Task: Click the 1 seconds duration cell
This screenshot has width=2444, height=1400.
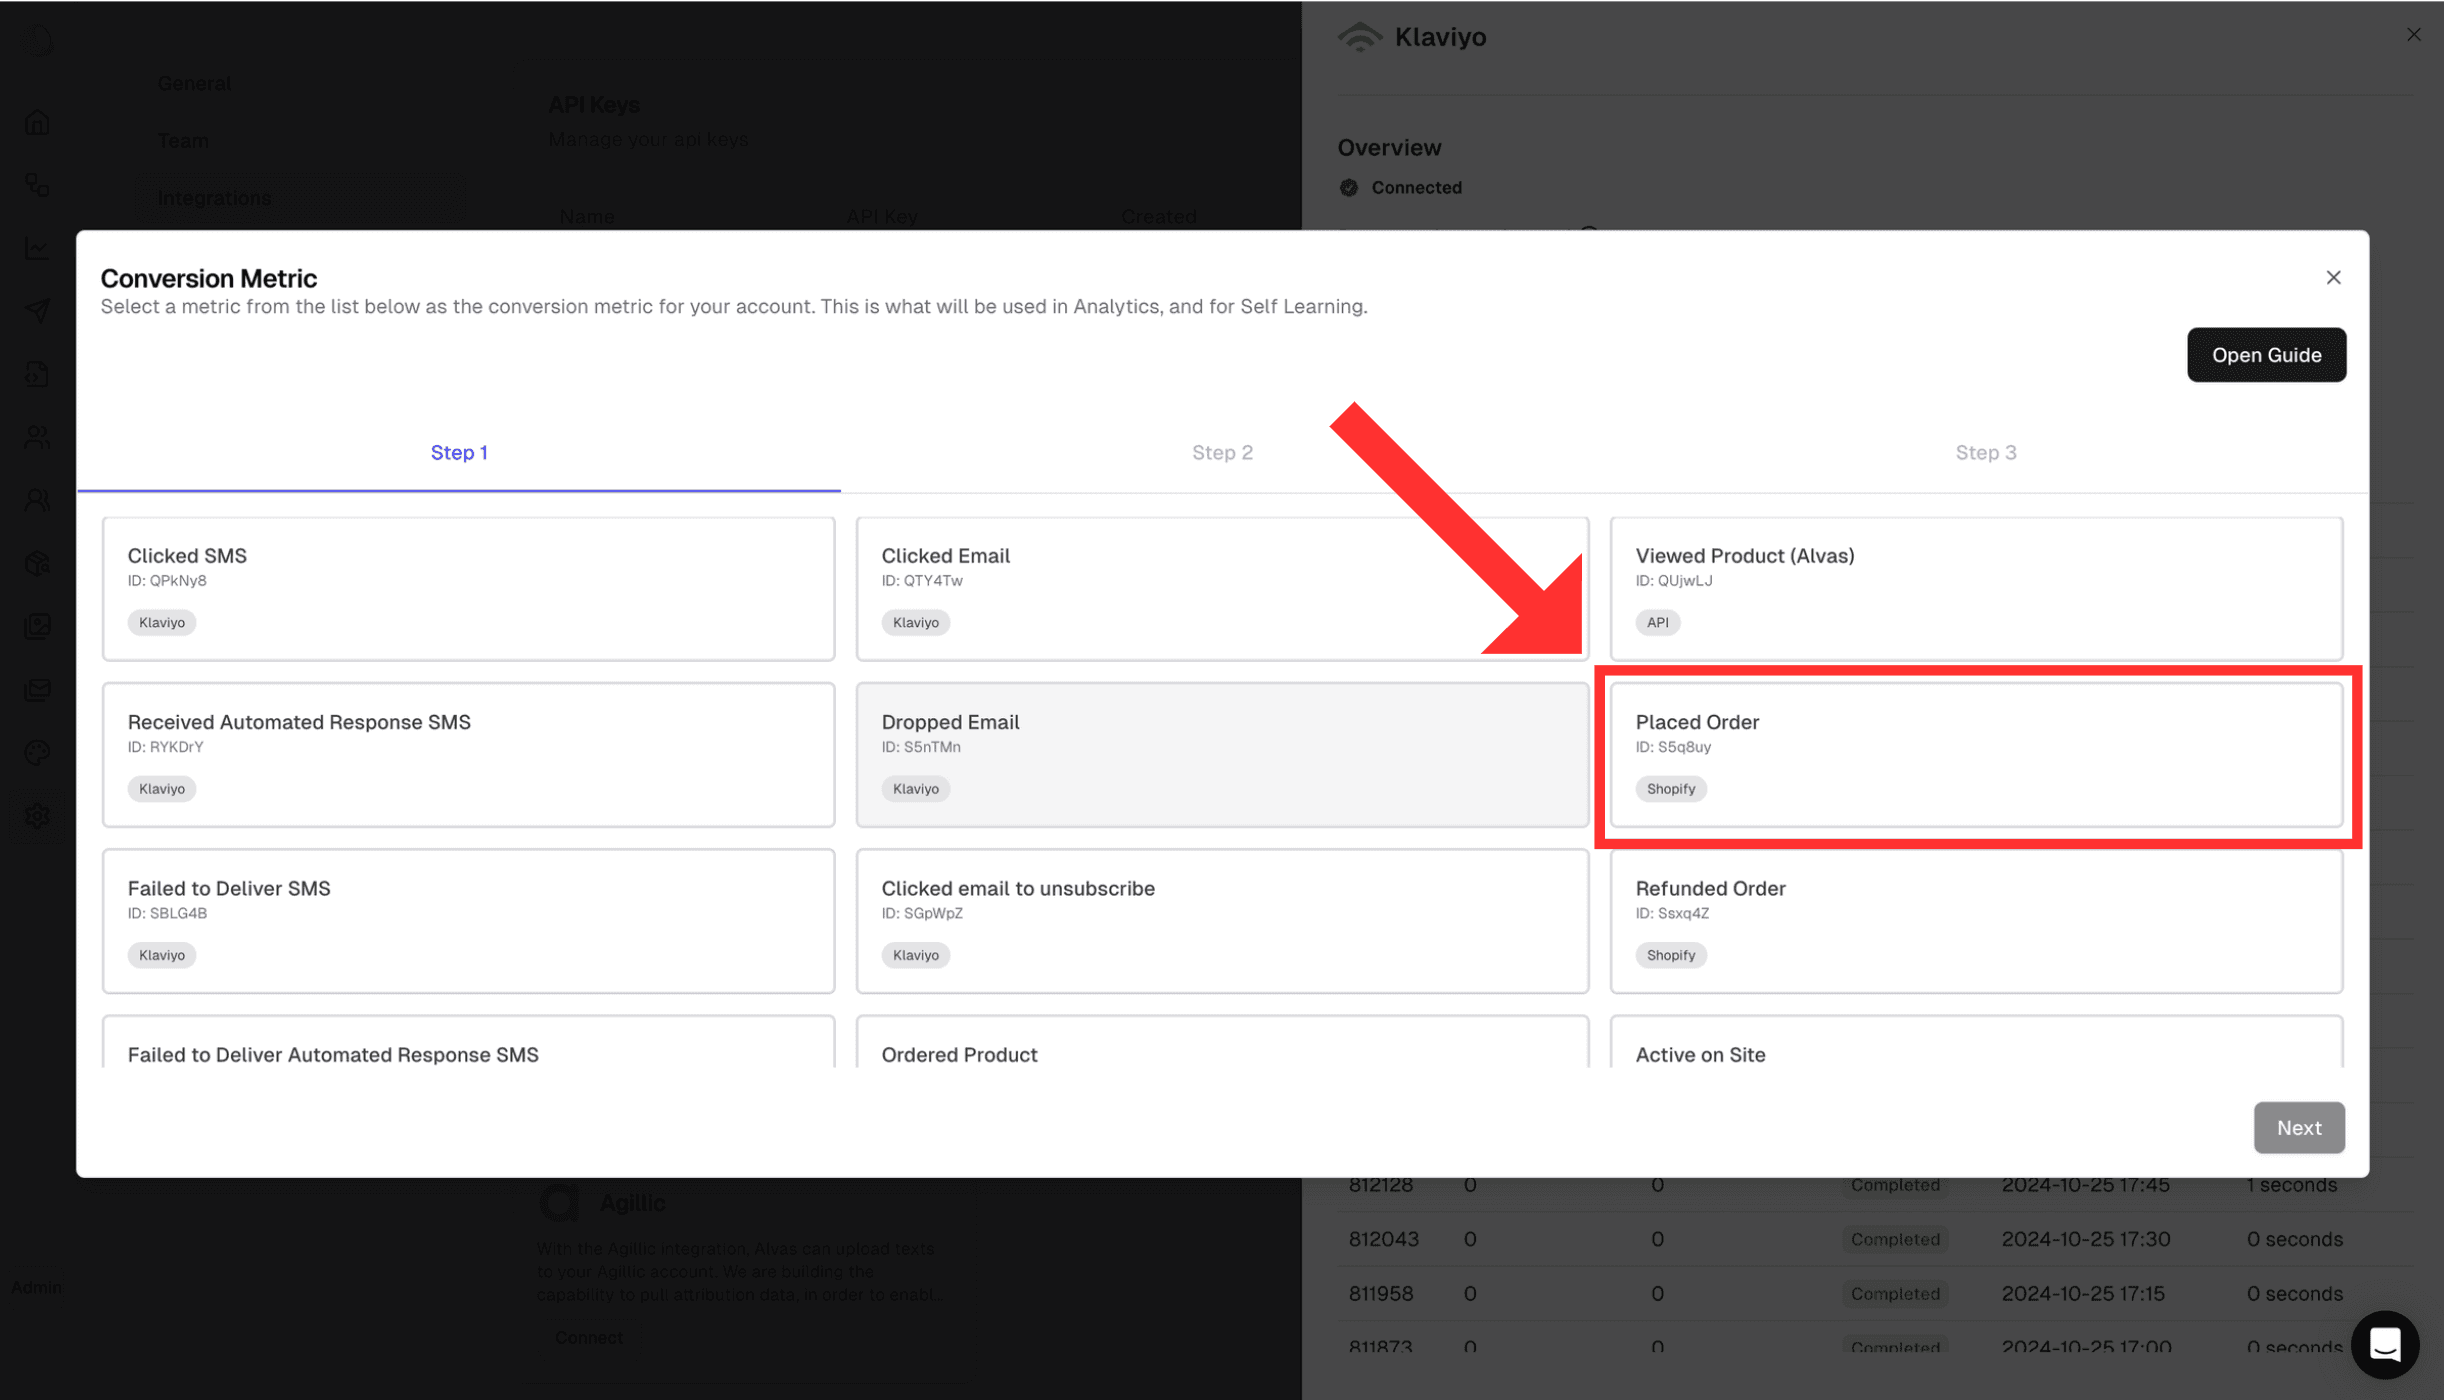Action: pyautogui.click(x=2292, y=1185)
